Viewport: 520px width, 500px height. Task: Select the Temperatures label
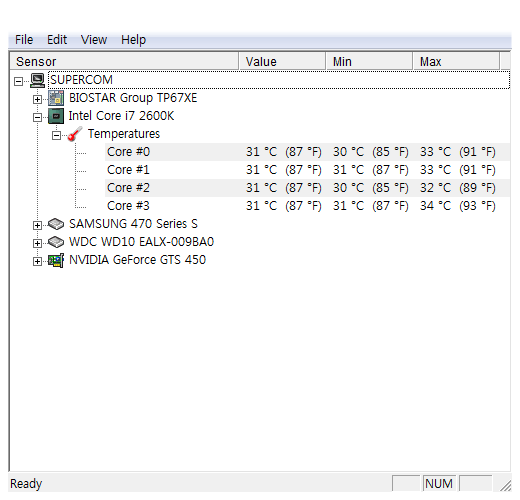[x=124, y=134]
